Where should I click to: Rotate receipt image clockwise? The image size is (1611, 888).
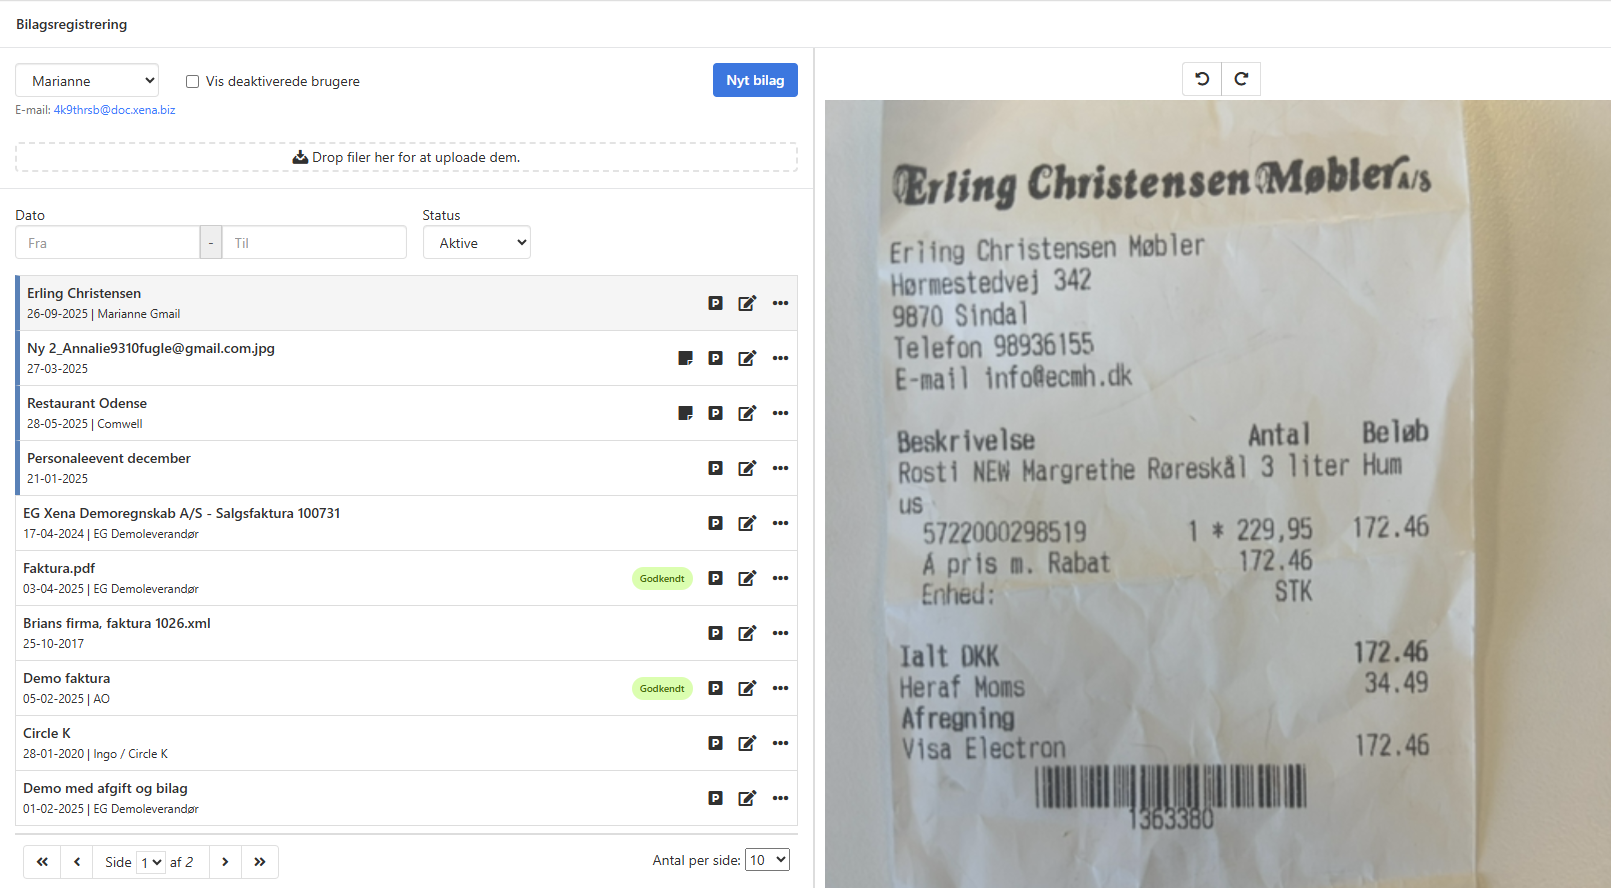(x=1241, y=79)
